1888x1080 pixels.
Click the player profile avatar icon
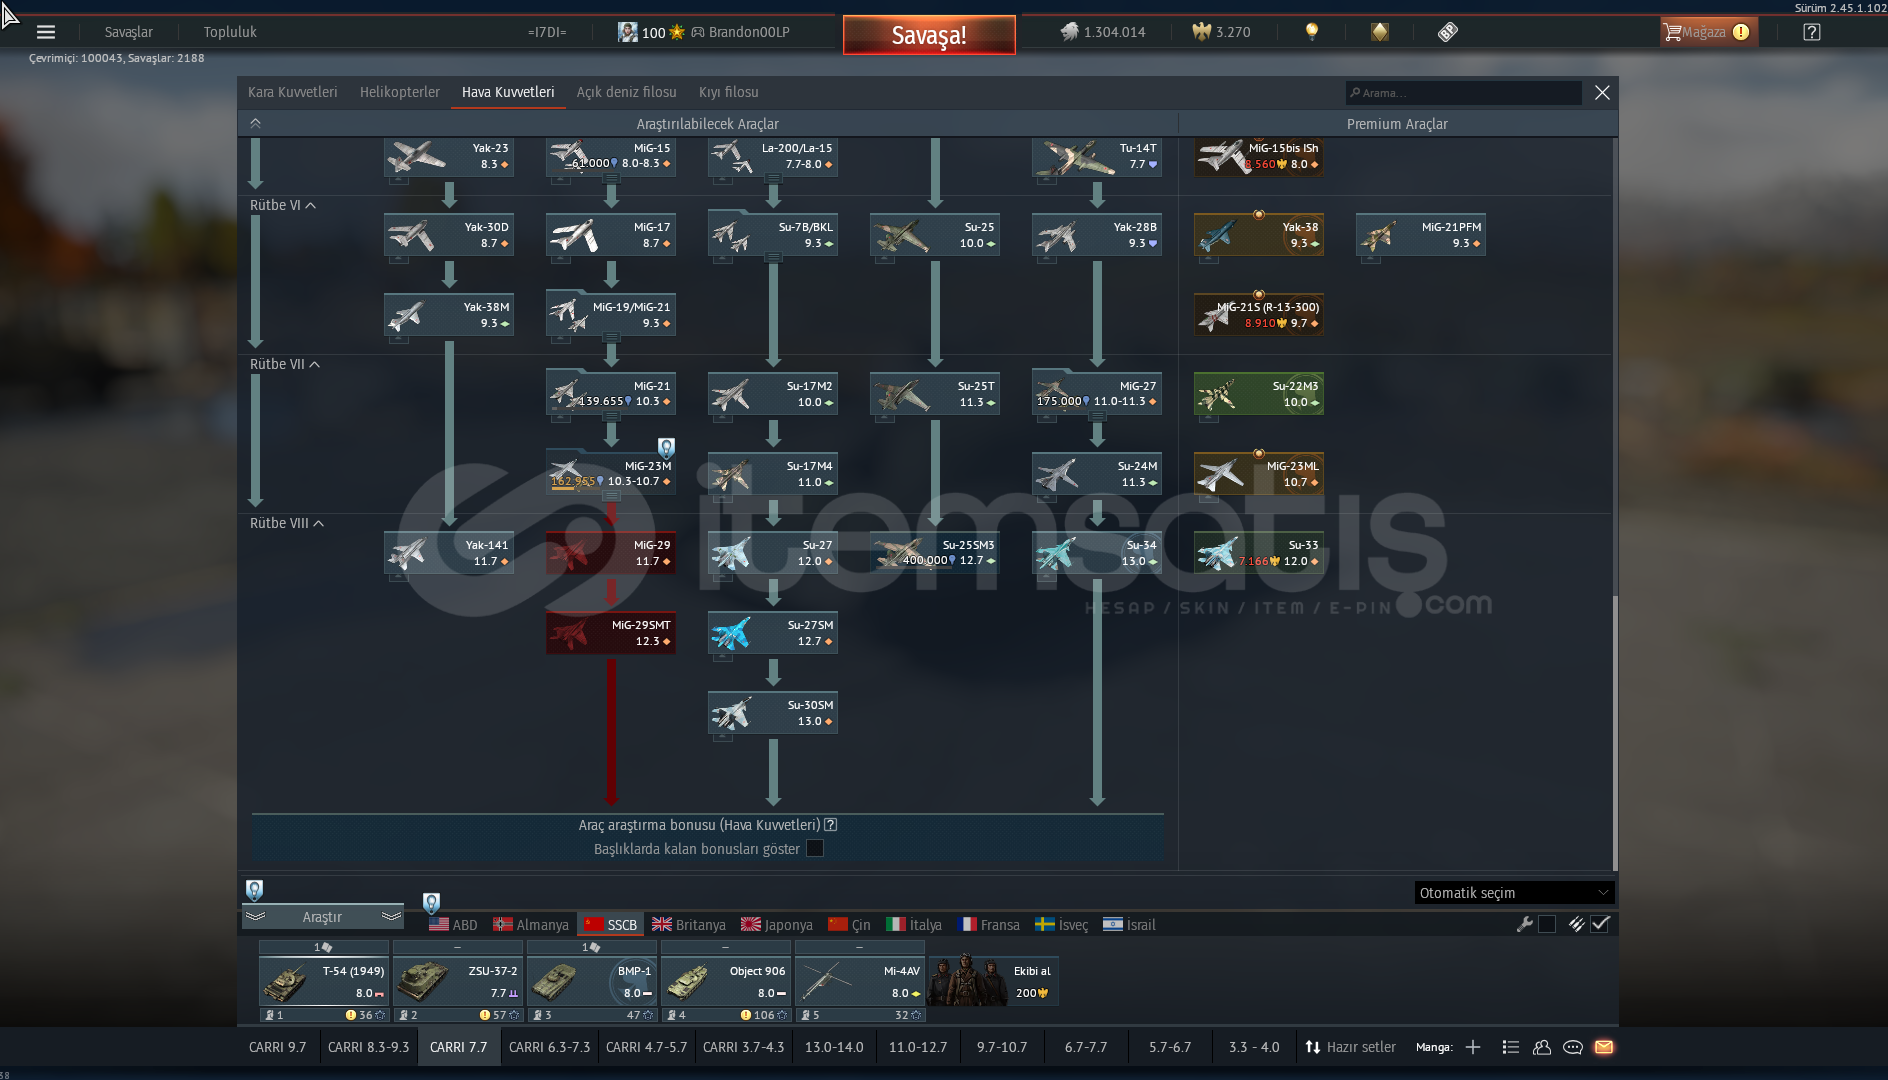[627, 32]
